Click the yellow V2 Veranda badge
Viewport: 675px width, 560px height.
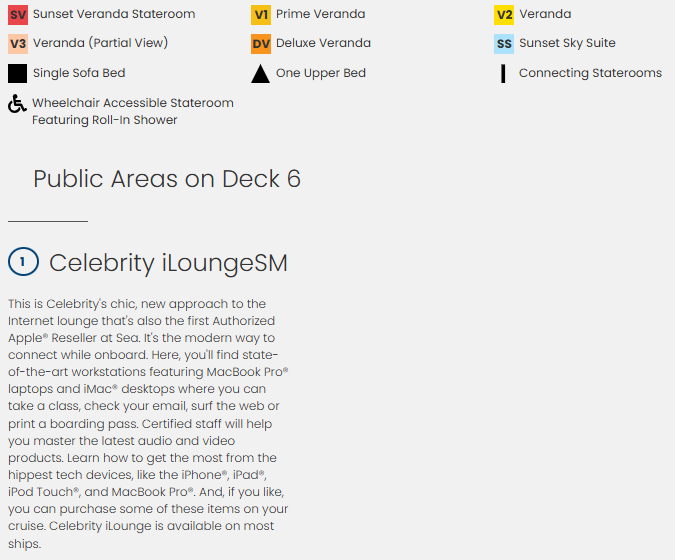(504, 15)
